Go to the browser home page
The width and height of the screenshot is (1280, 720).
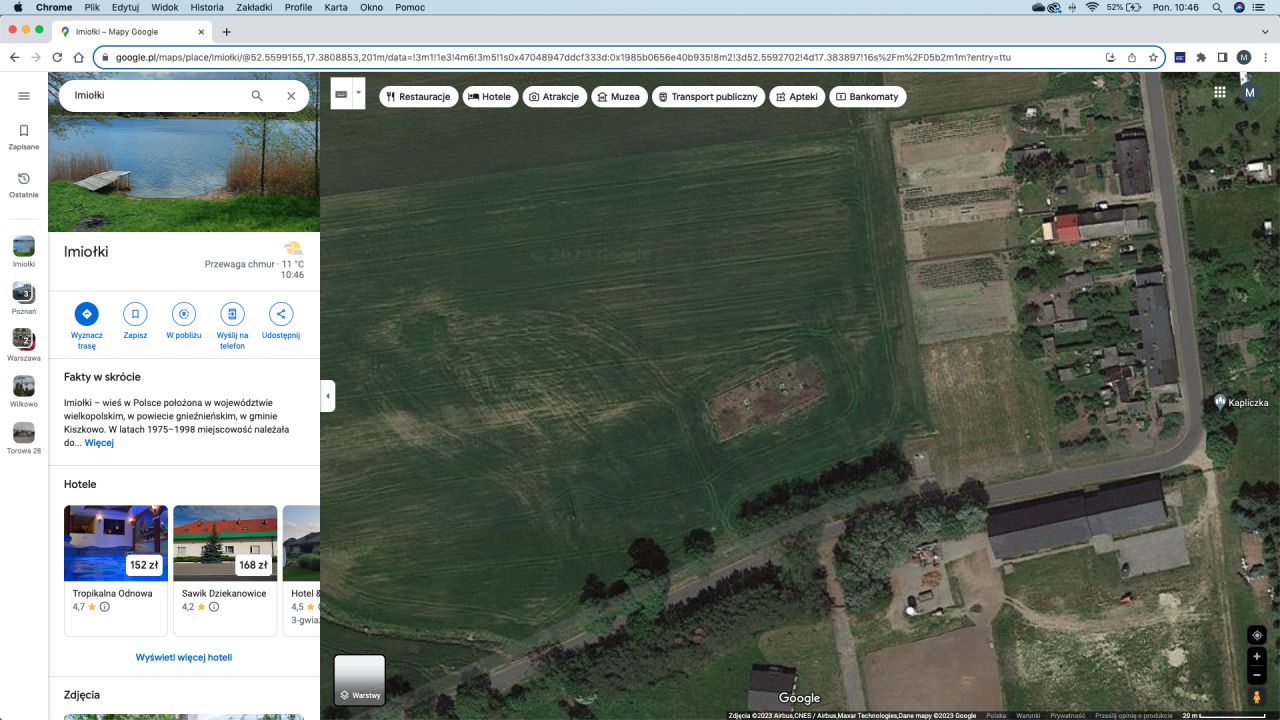(78, 57)
